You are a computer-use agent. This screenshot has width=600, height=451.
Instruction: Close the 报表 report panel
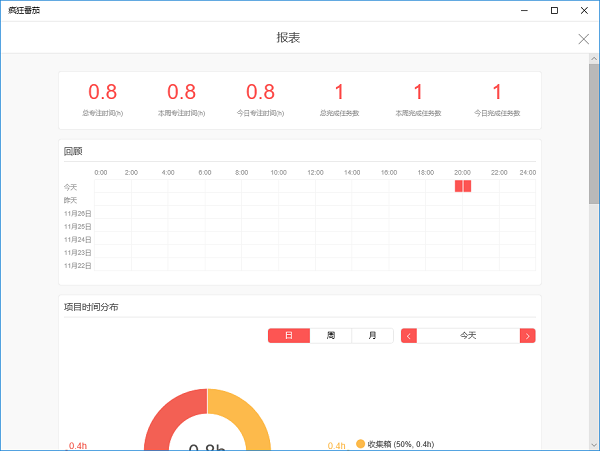pyautogui.click(x=584, y=39)
